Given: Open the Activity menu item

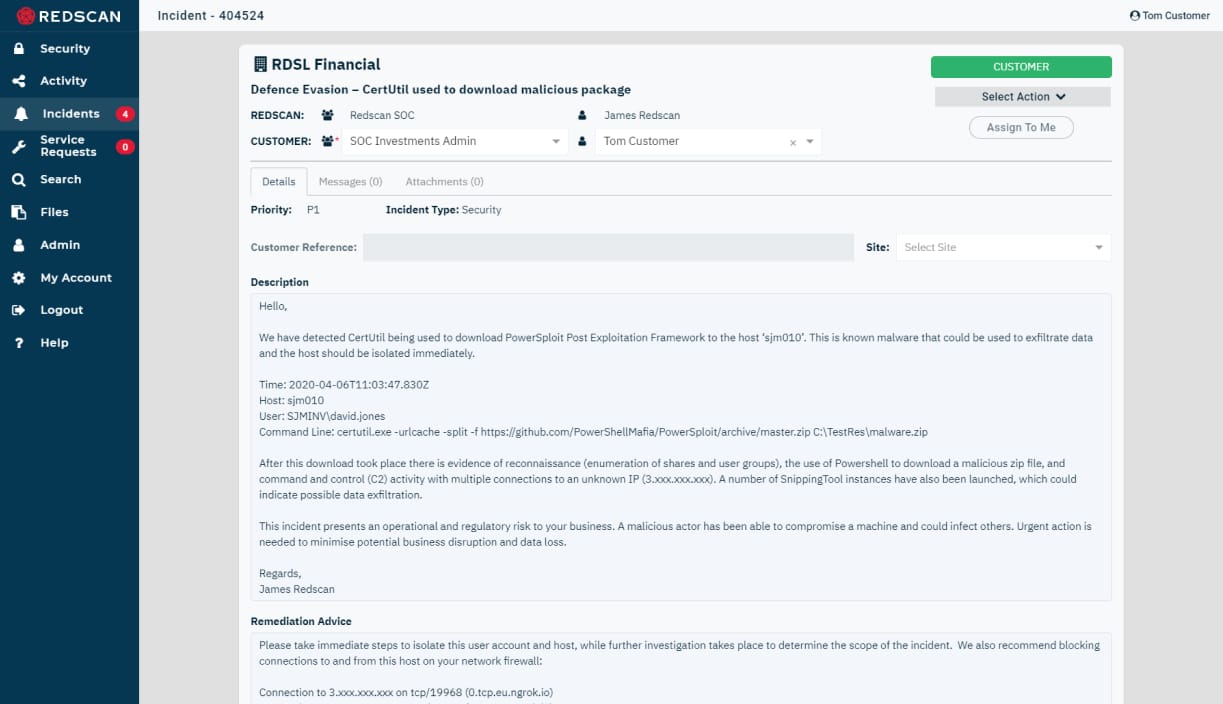Looking at the screenshot, I should pyautogui.click(x=63, y=81).
